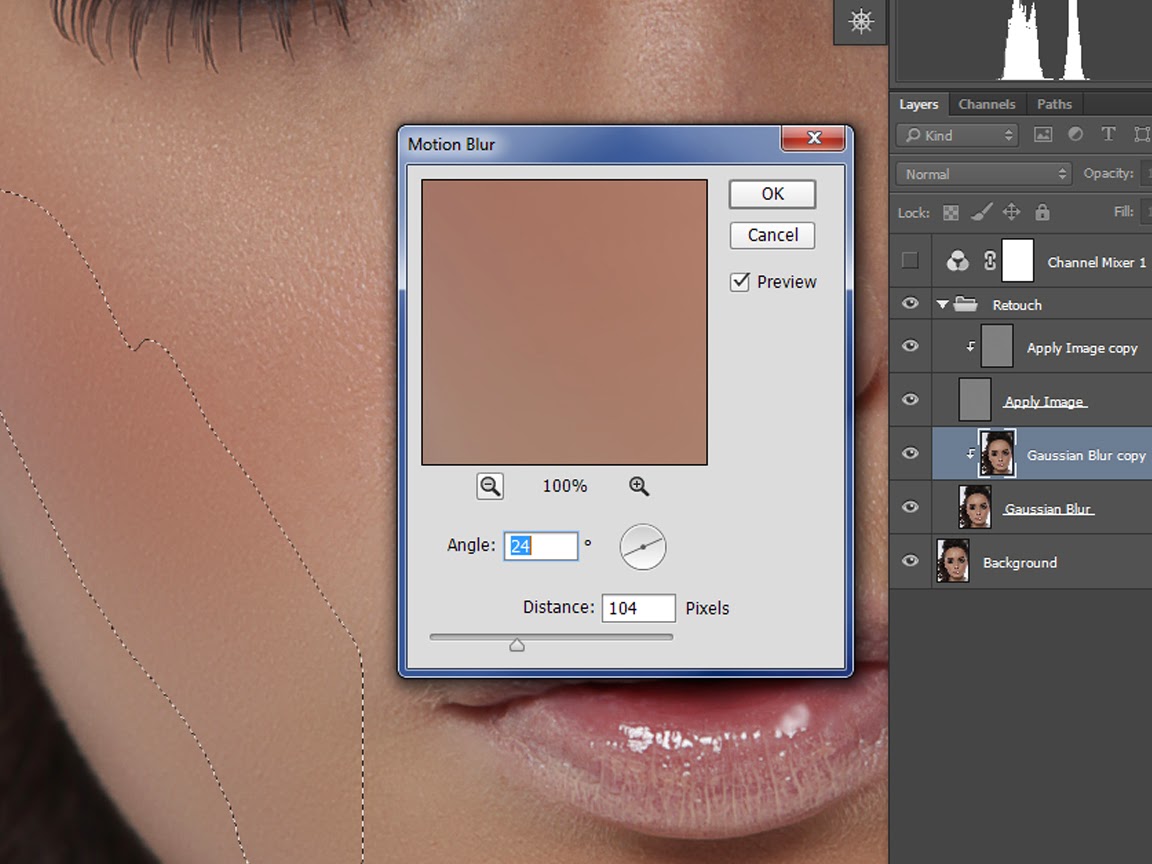Click the Distance slider handle
Image resolution: width=1152 pixels, height=864 pixels.
click(516, 645)
